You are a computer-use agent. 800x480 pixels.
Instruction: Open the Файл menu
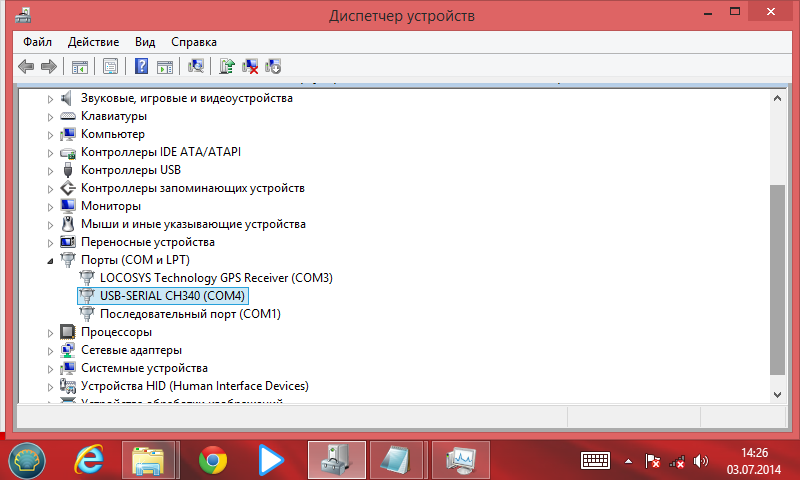pos(37,42)
